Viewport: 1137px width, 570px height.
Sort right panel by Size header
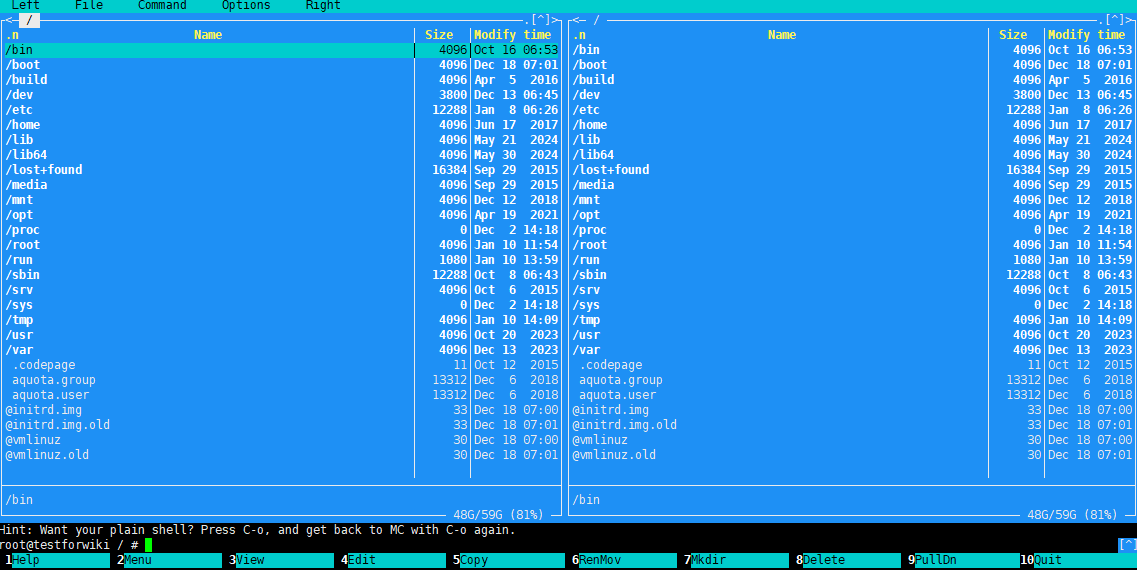coord(1013,35)
